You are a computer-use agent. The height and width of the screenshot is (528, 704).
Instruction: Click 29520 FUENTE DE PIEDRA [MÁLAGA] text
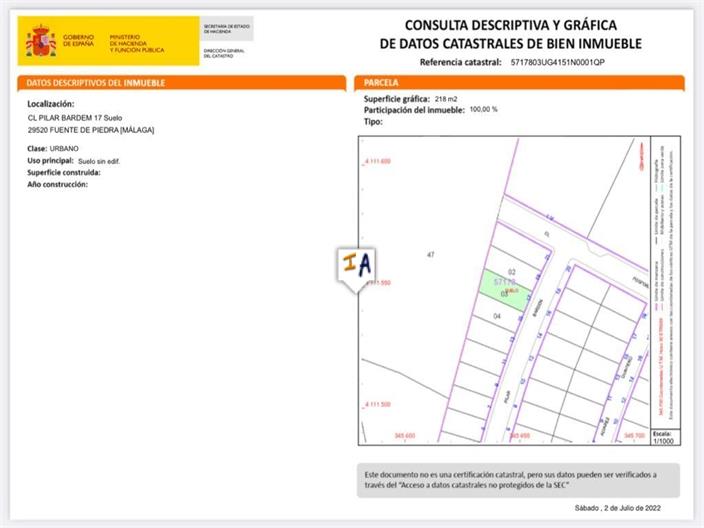coord(91,130)
